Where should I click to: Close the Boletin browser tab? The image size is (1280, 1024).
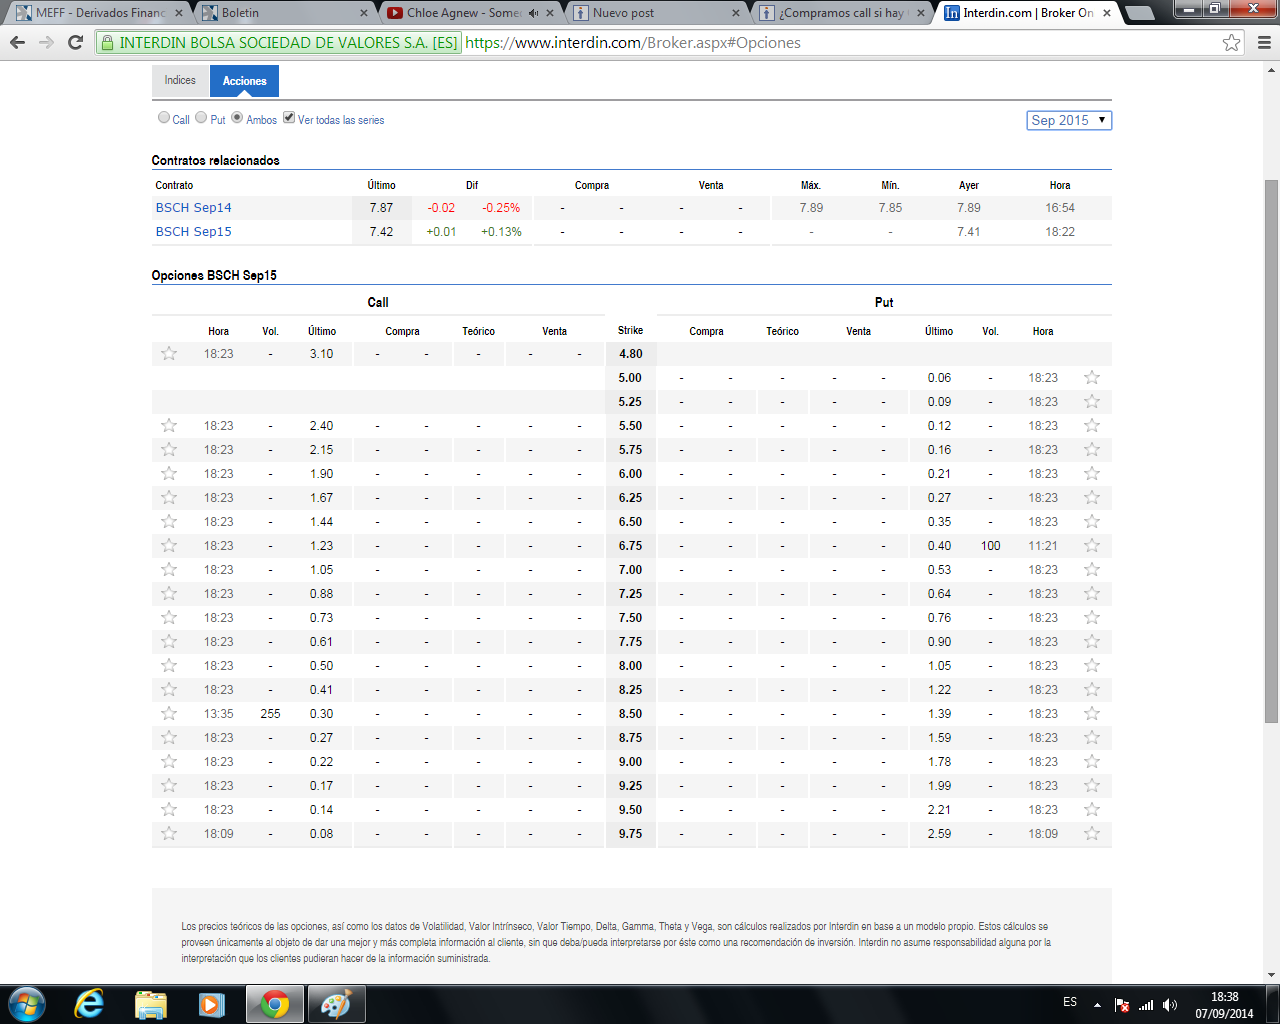[363, 13]
